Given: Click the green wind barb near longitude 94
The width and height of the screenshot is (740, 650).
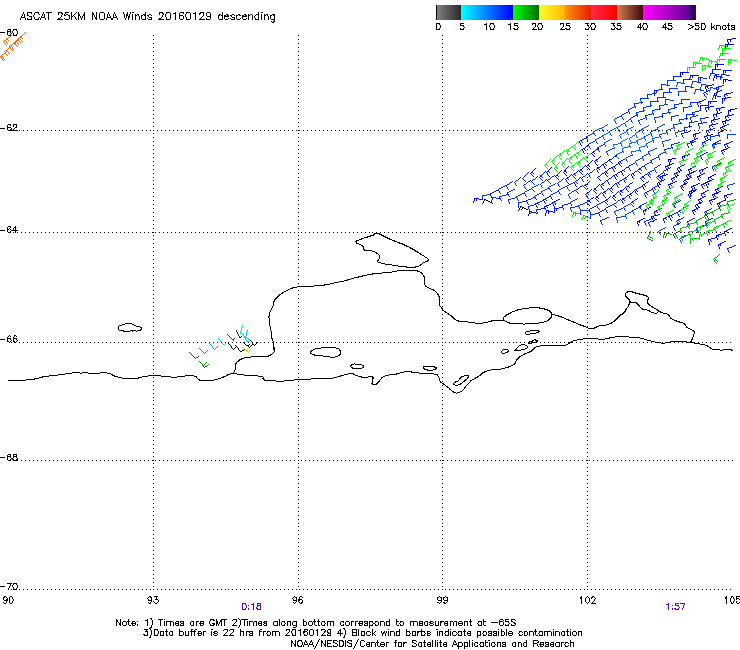Looking at the screenshot, I should coord(204,364).
